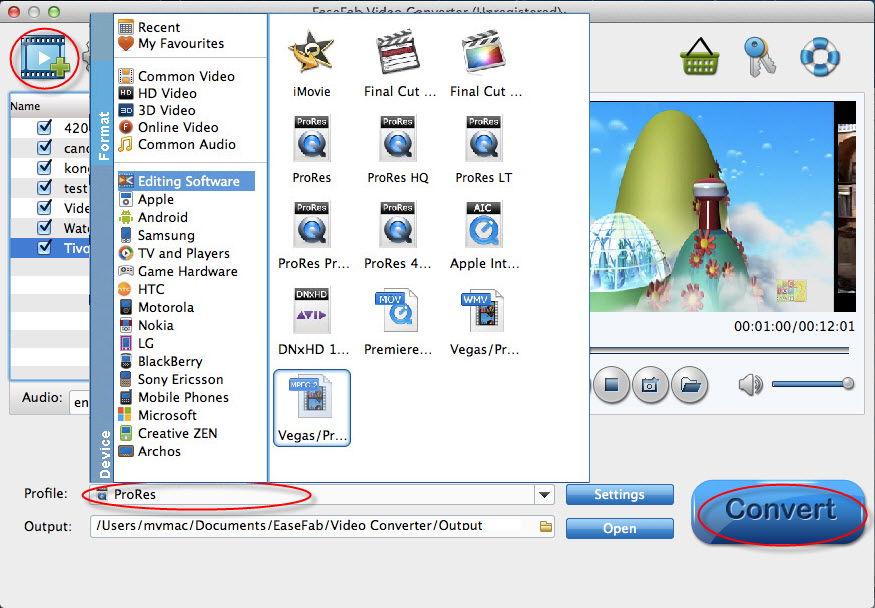
Task: Select the Game Hardware category
Action: (178, 271)
